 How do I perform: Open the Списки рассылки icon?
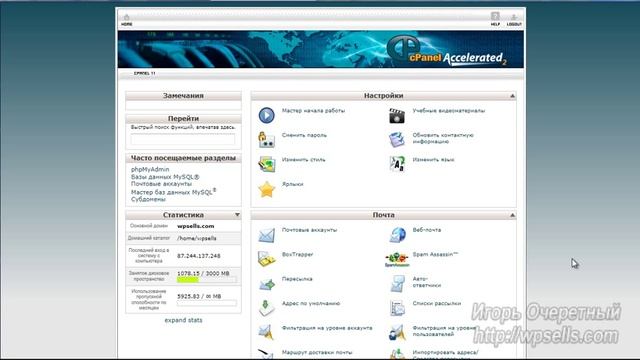pyautogui.click(x=397, y=308)
